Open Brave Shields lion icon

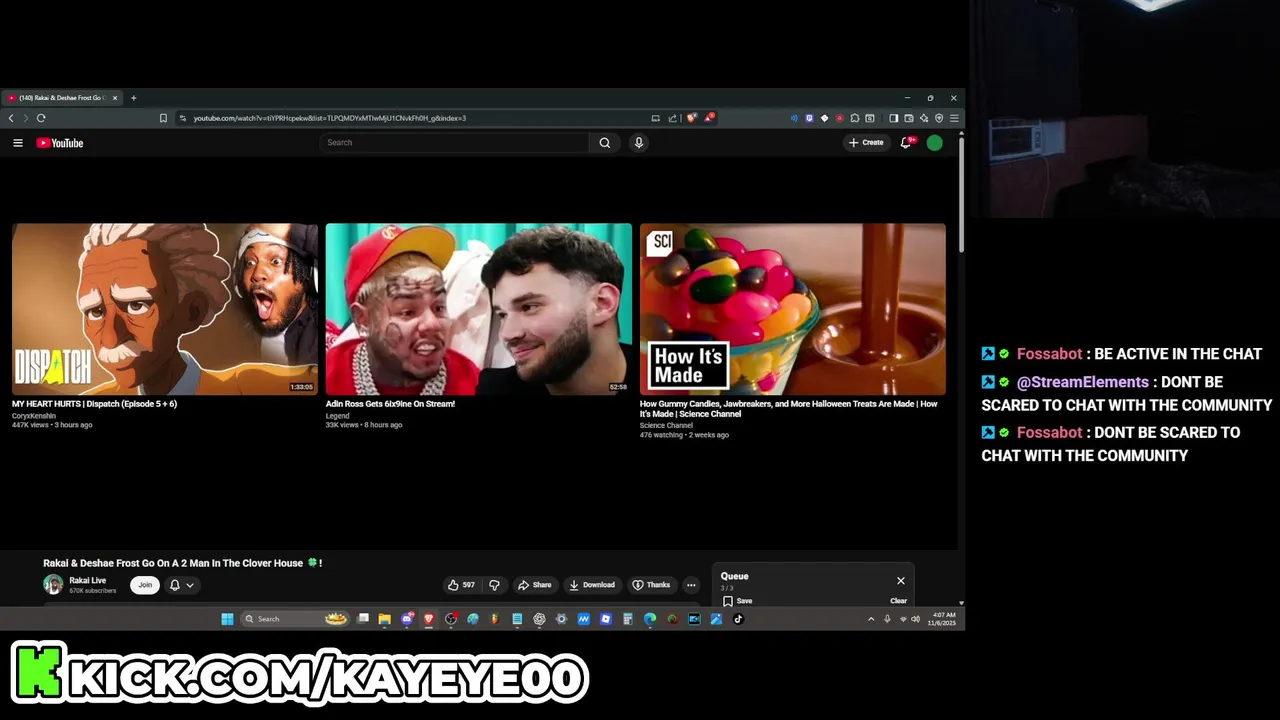pos(692,118)
